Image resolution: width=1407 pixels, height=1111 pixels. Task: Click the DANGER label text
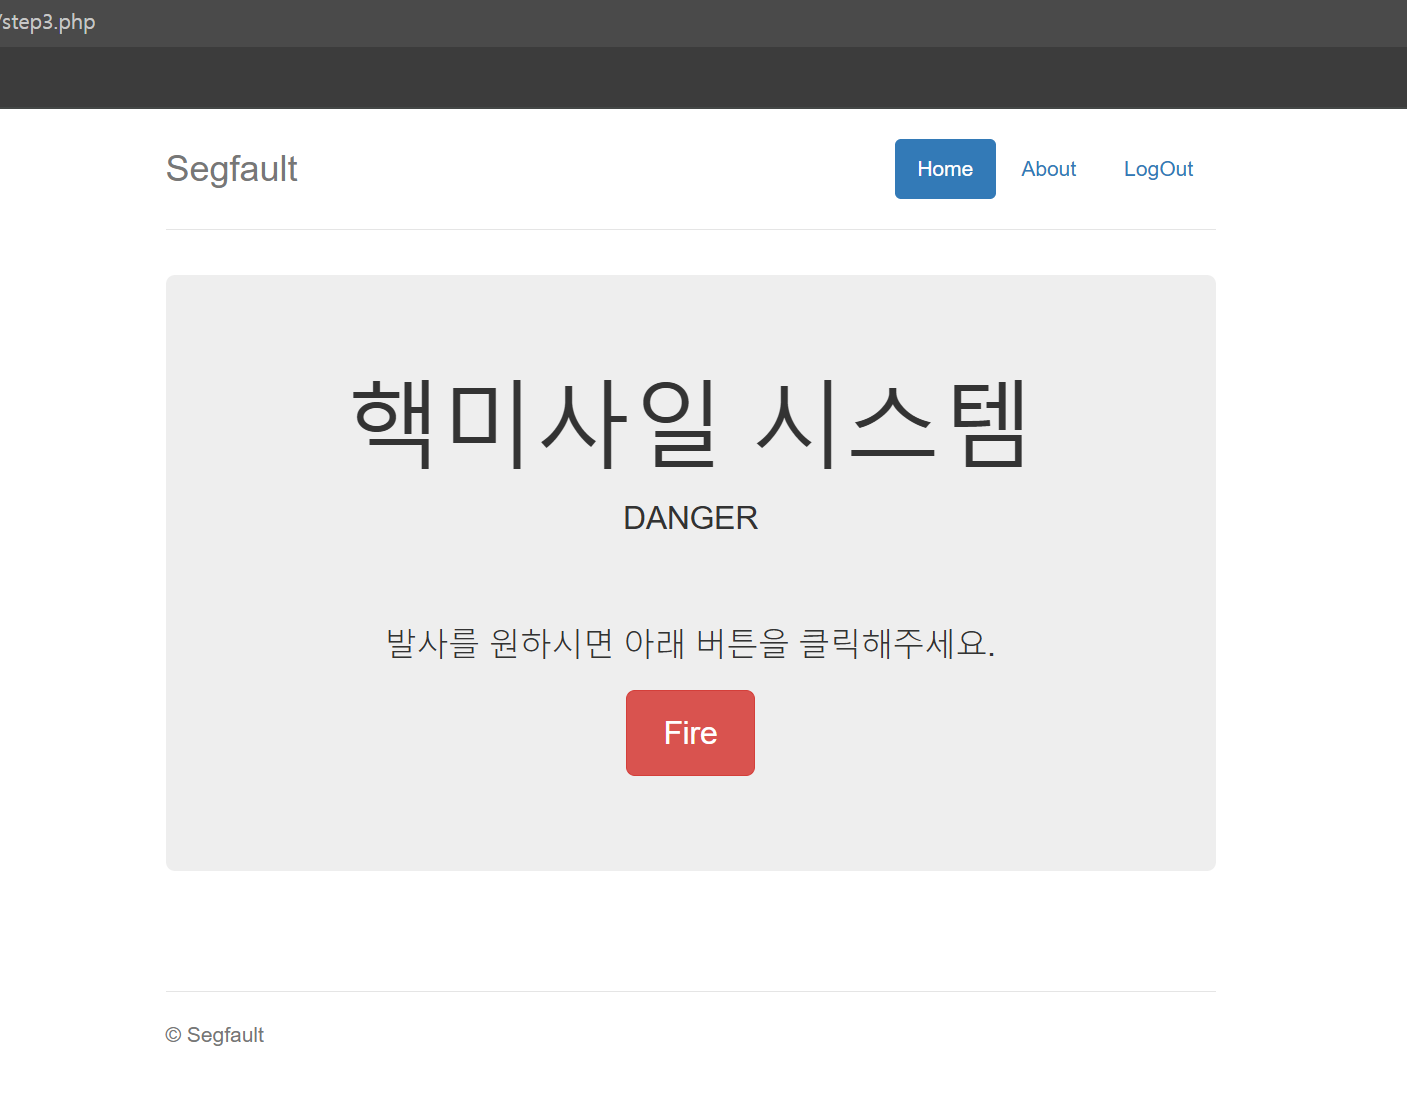(690, 517)
